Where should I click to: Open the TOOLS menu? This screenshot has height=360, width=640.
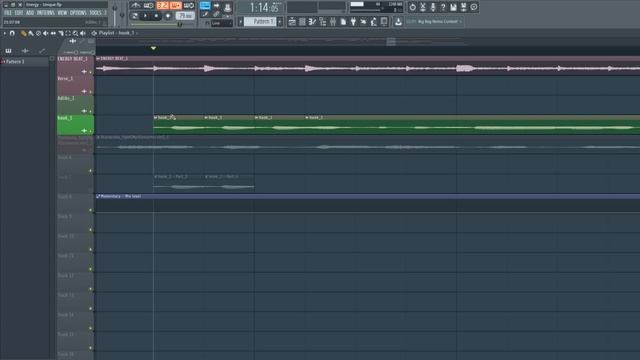[x=95, y=13]
